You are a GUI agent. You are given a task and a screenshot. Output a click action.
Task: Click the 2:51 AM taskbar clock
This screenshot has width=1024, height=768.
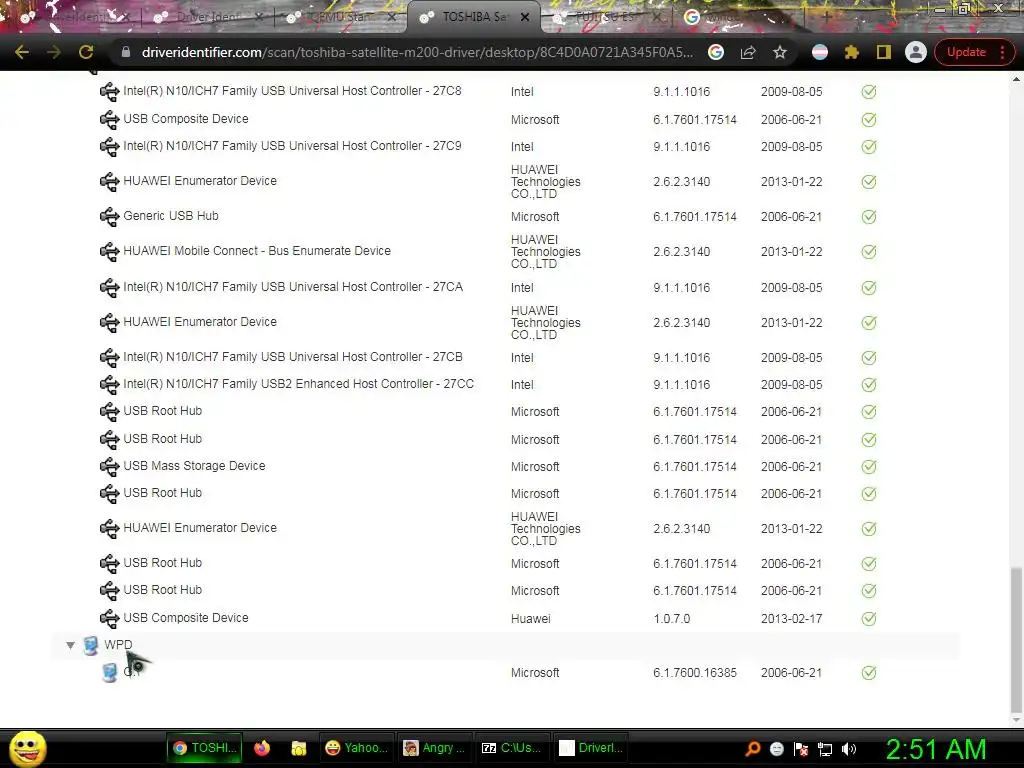point(936,749)
